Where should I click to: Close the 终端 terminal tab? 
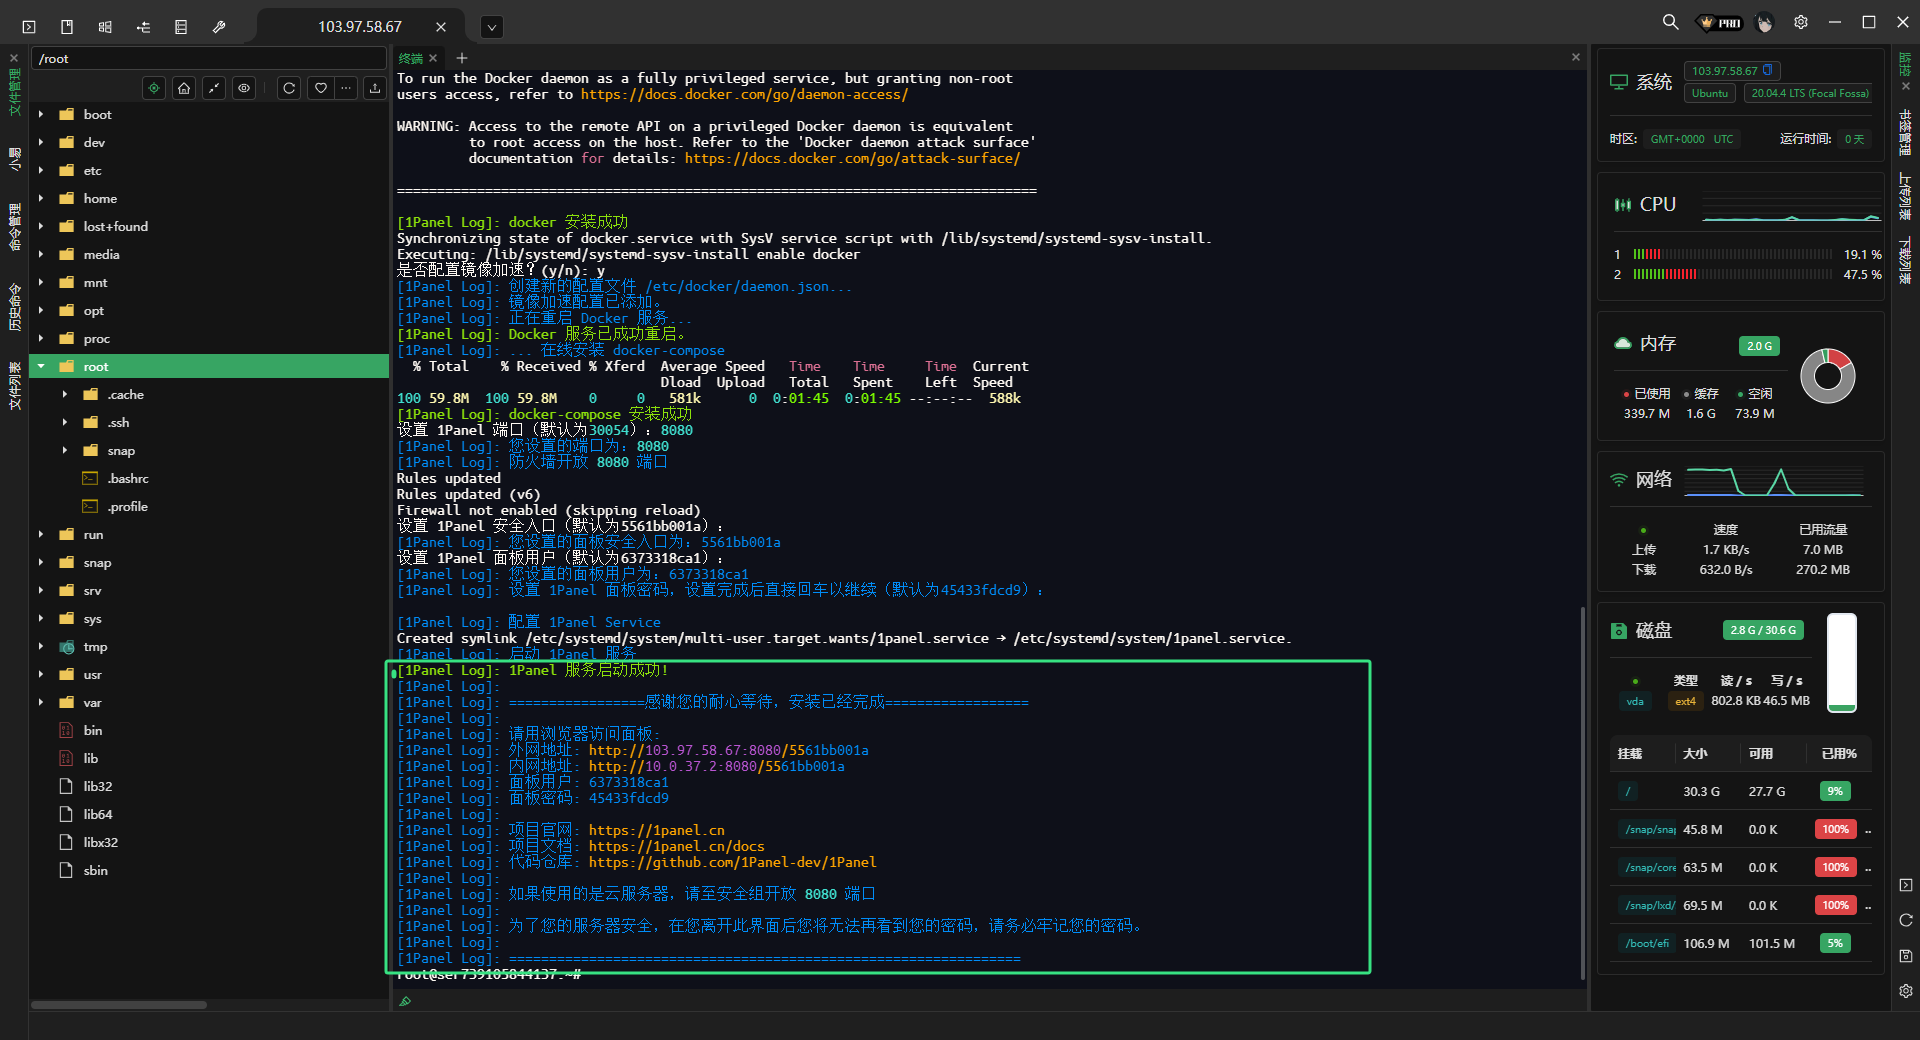point(433,58)
